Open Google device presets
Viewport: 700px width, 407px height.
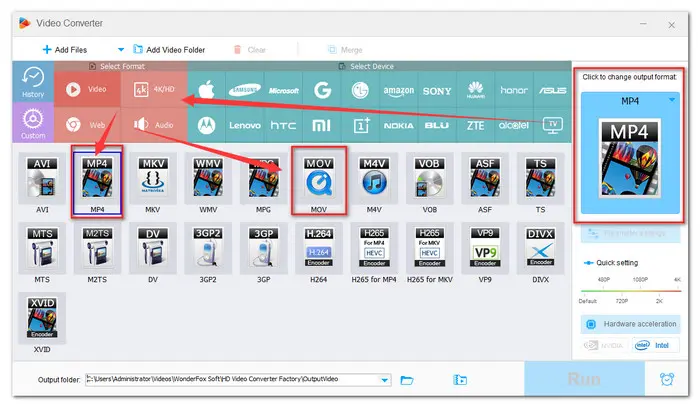tap(322, 90)
